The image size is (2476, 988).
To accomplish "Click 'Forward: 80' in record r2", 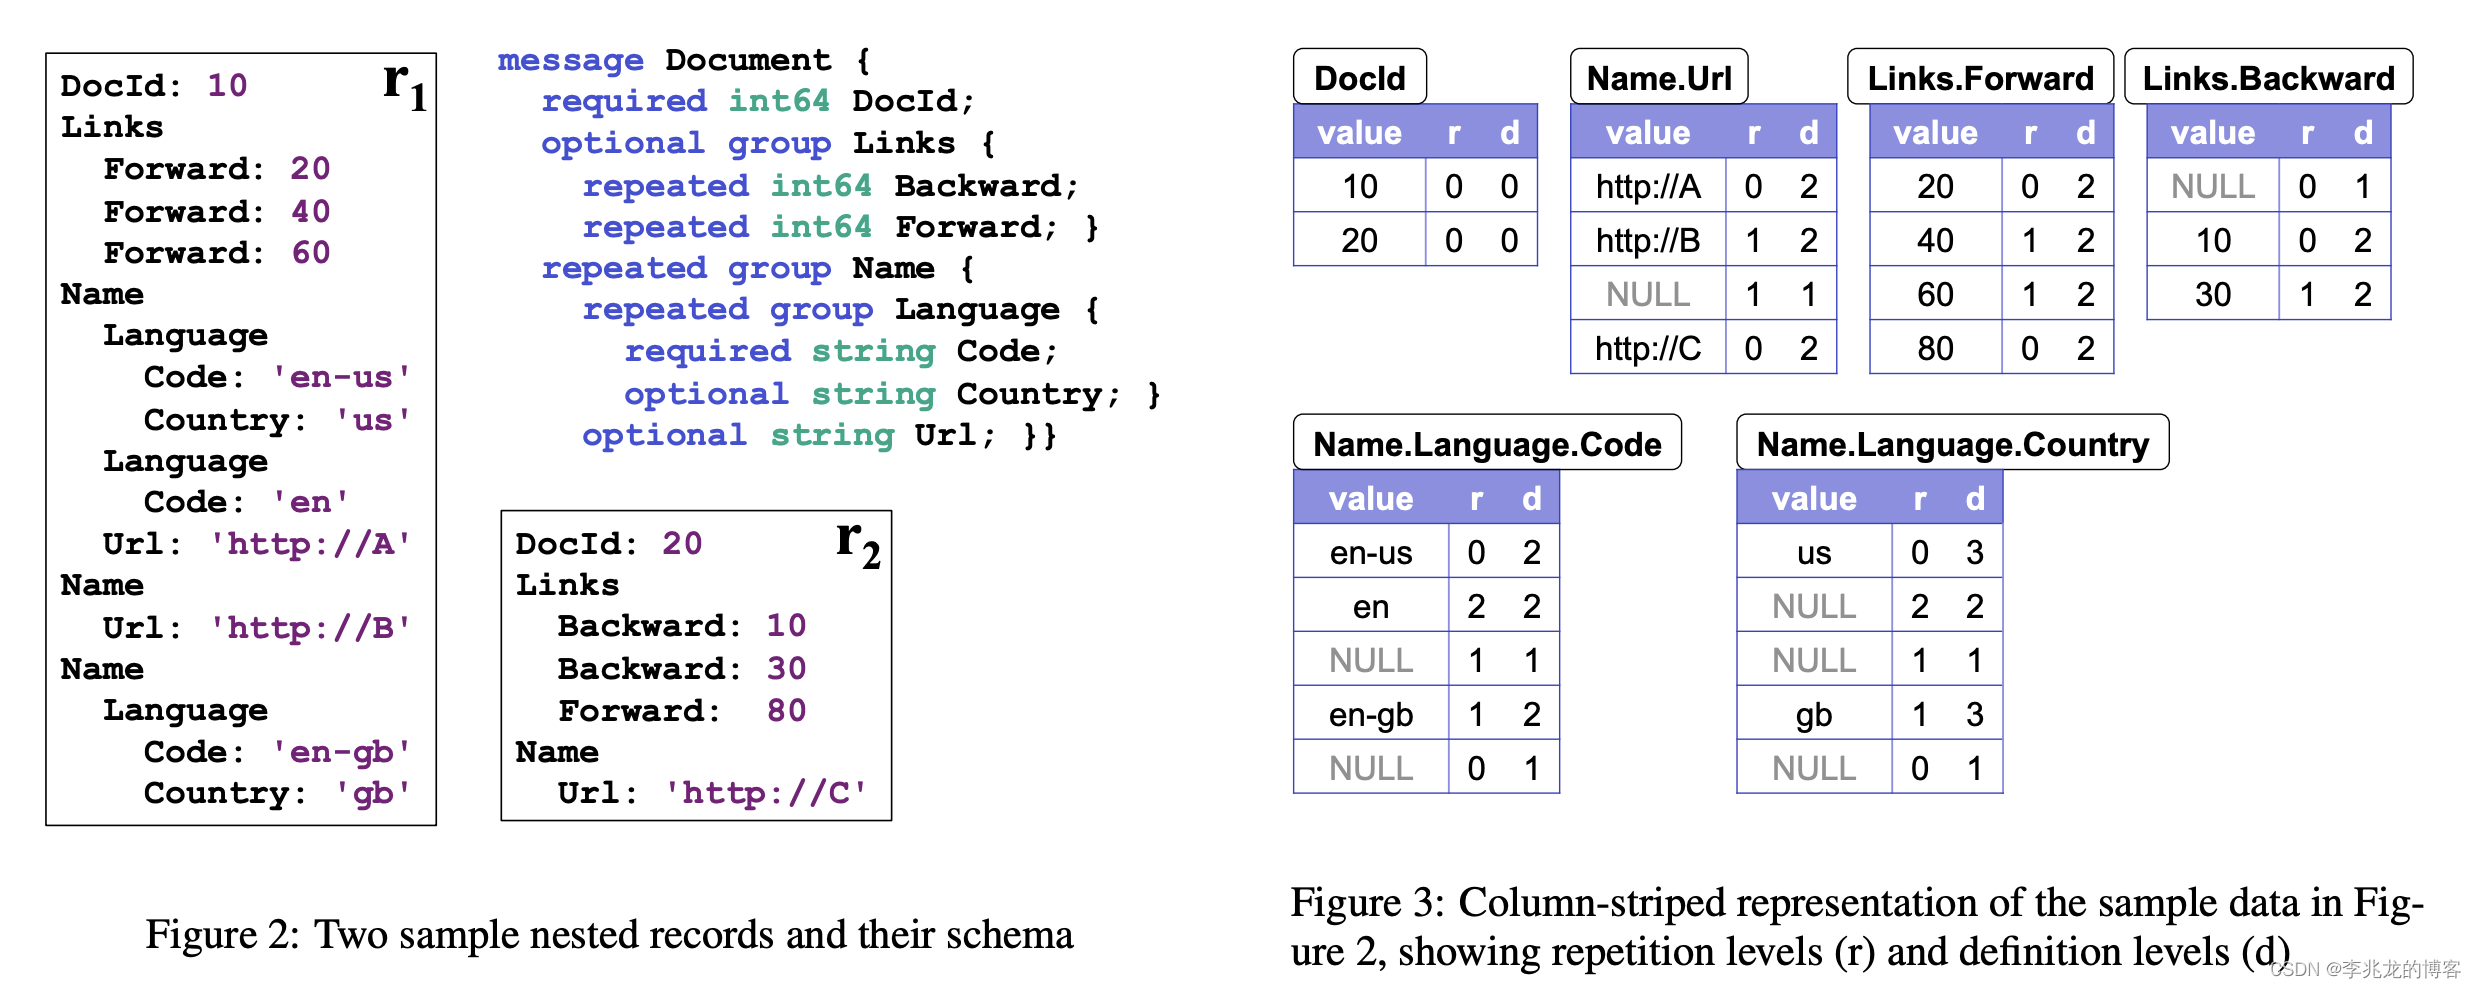I will [682, 711].
